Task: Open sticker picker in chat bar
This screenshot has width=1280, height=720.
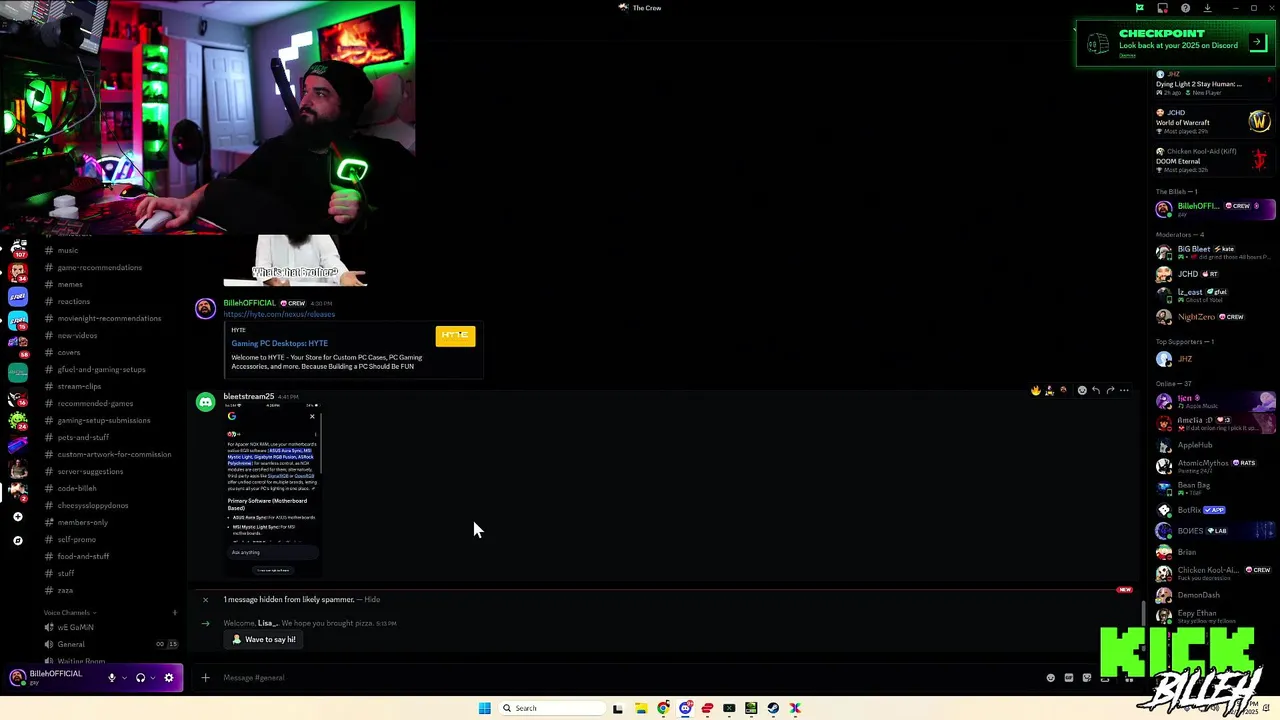Action: coord(1087,677)
